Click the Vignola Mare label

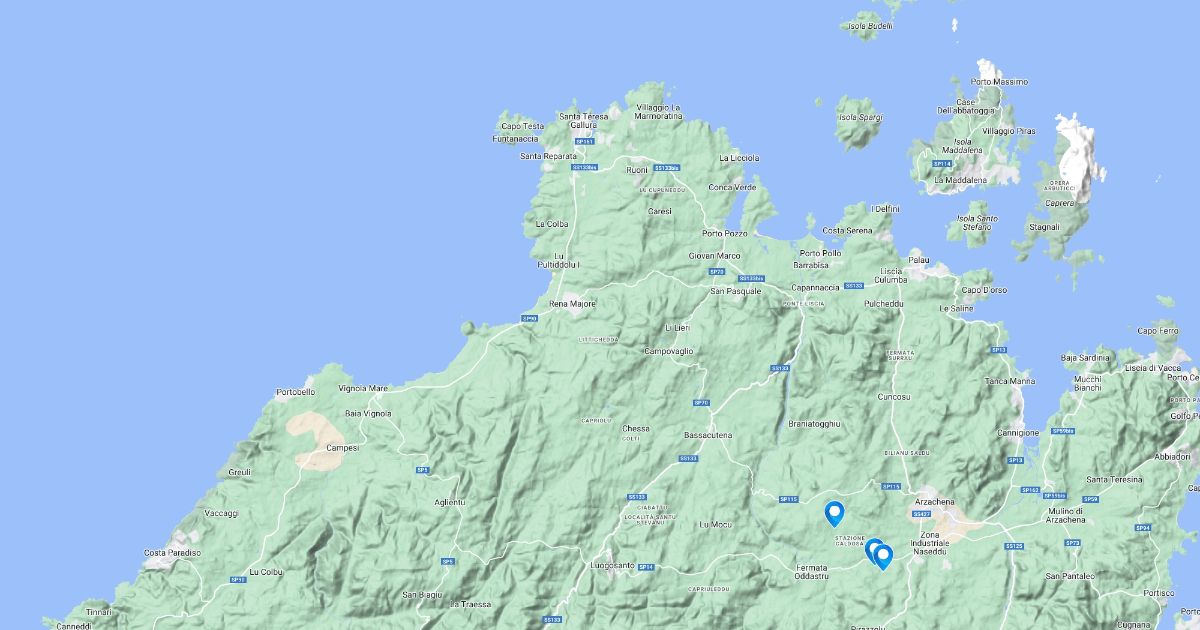363,388
